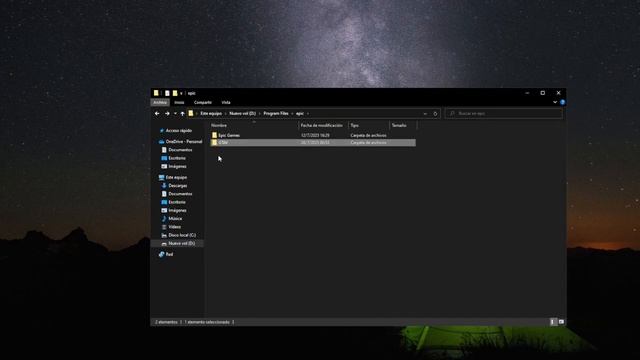Image resolution: width=640 pixels, height=360 pixels.
Task: Expand the chevron after 'epic' in path
Action: click(308, 113)
